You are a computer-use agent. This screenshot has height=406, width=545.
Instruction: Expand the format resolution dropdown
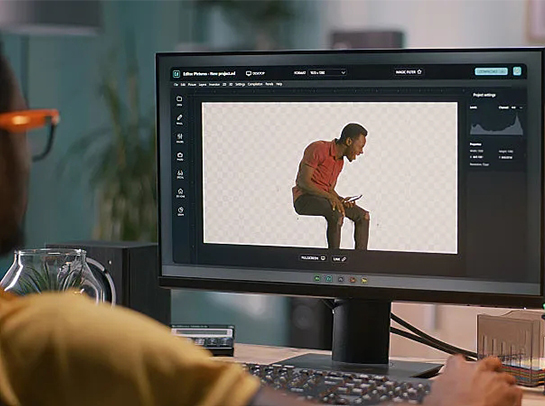327,73
